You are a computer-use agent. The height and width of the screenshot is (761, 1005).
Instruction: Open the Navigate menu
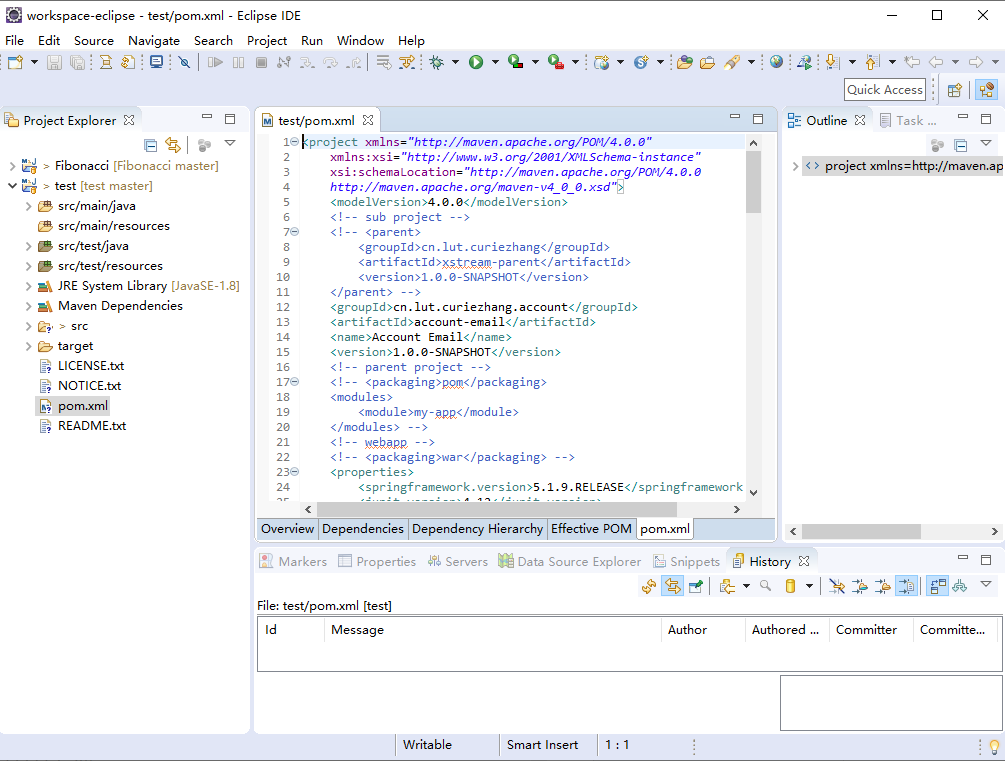pyautogui.click(x=154, y=40)
